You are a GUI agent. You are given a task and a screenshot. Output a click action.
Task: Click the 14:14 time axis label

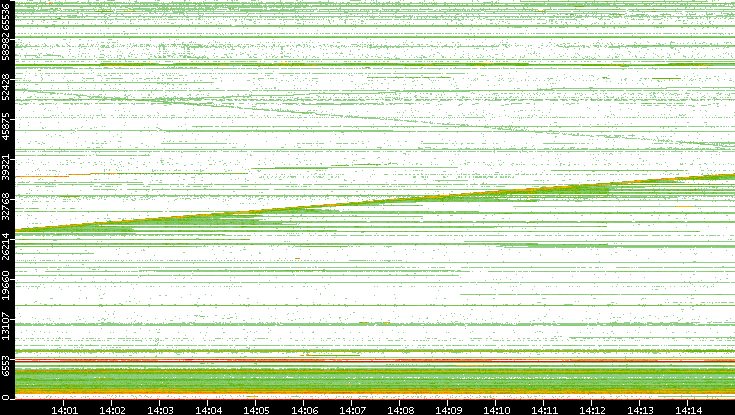pyautogui.click(x=689, y=410)
